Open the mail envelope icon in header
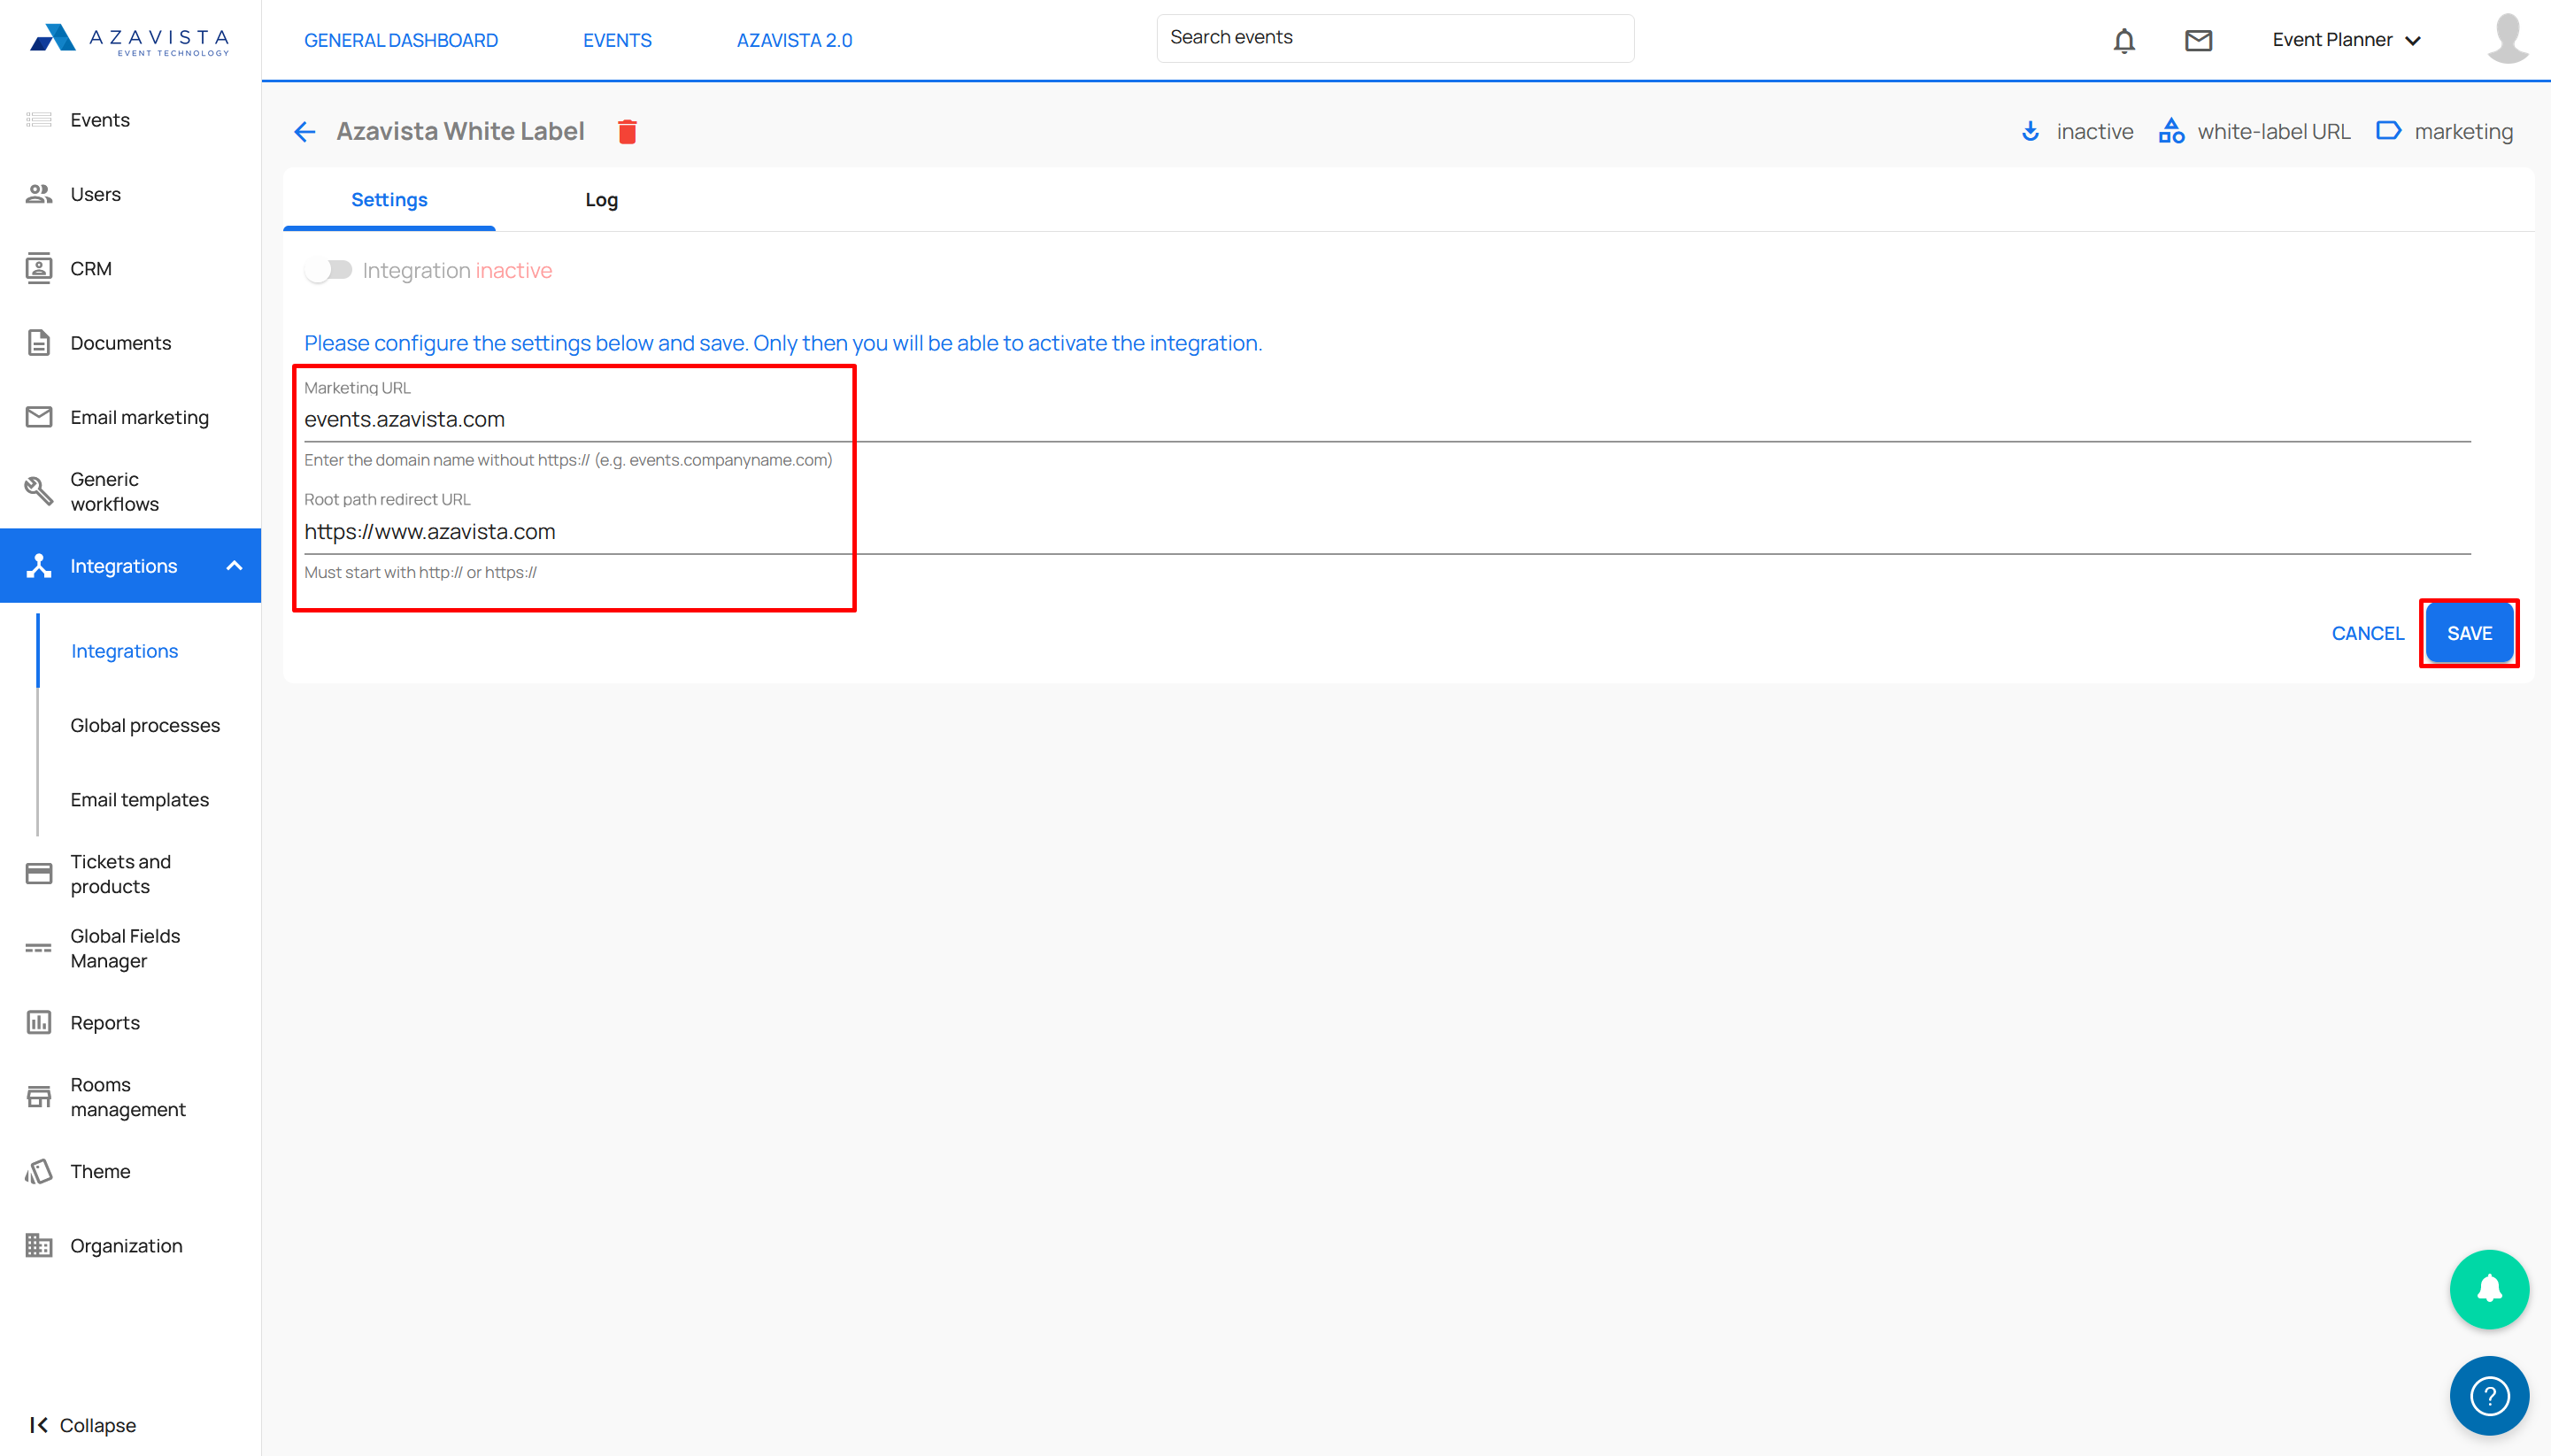Viewport: 2551px width, 1456px height. click(x=2198, y=40)
